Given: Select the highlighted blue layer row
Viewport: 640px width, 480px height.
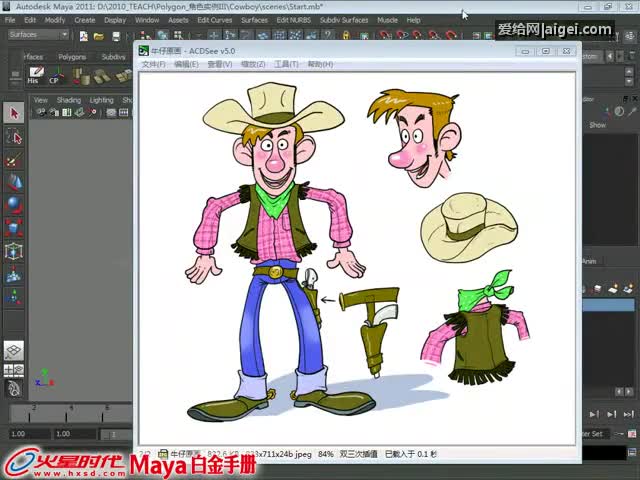Looking at the screenshot, I should (608, 305).
